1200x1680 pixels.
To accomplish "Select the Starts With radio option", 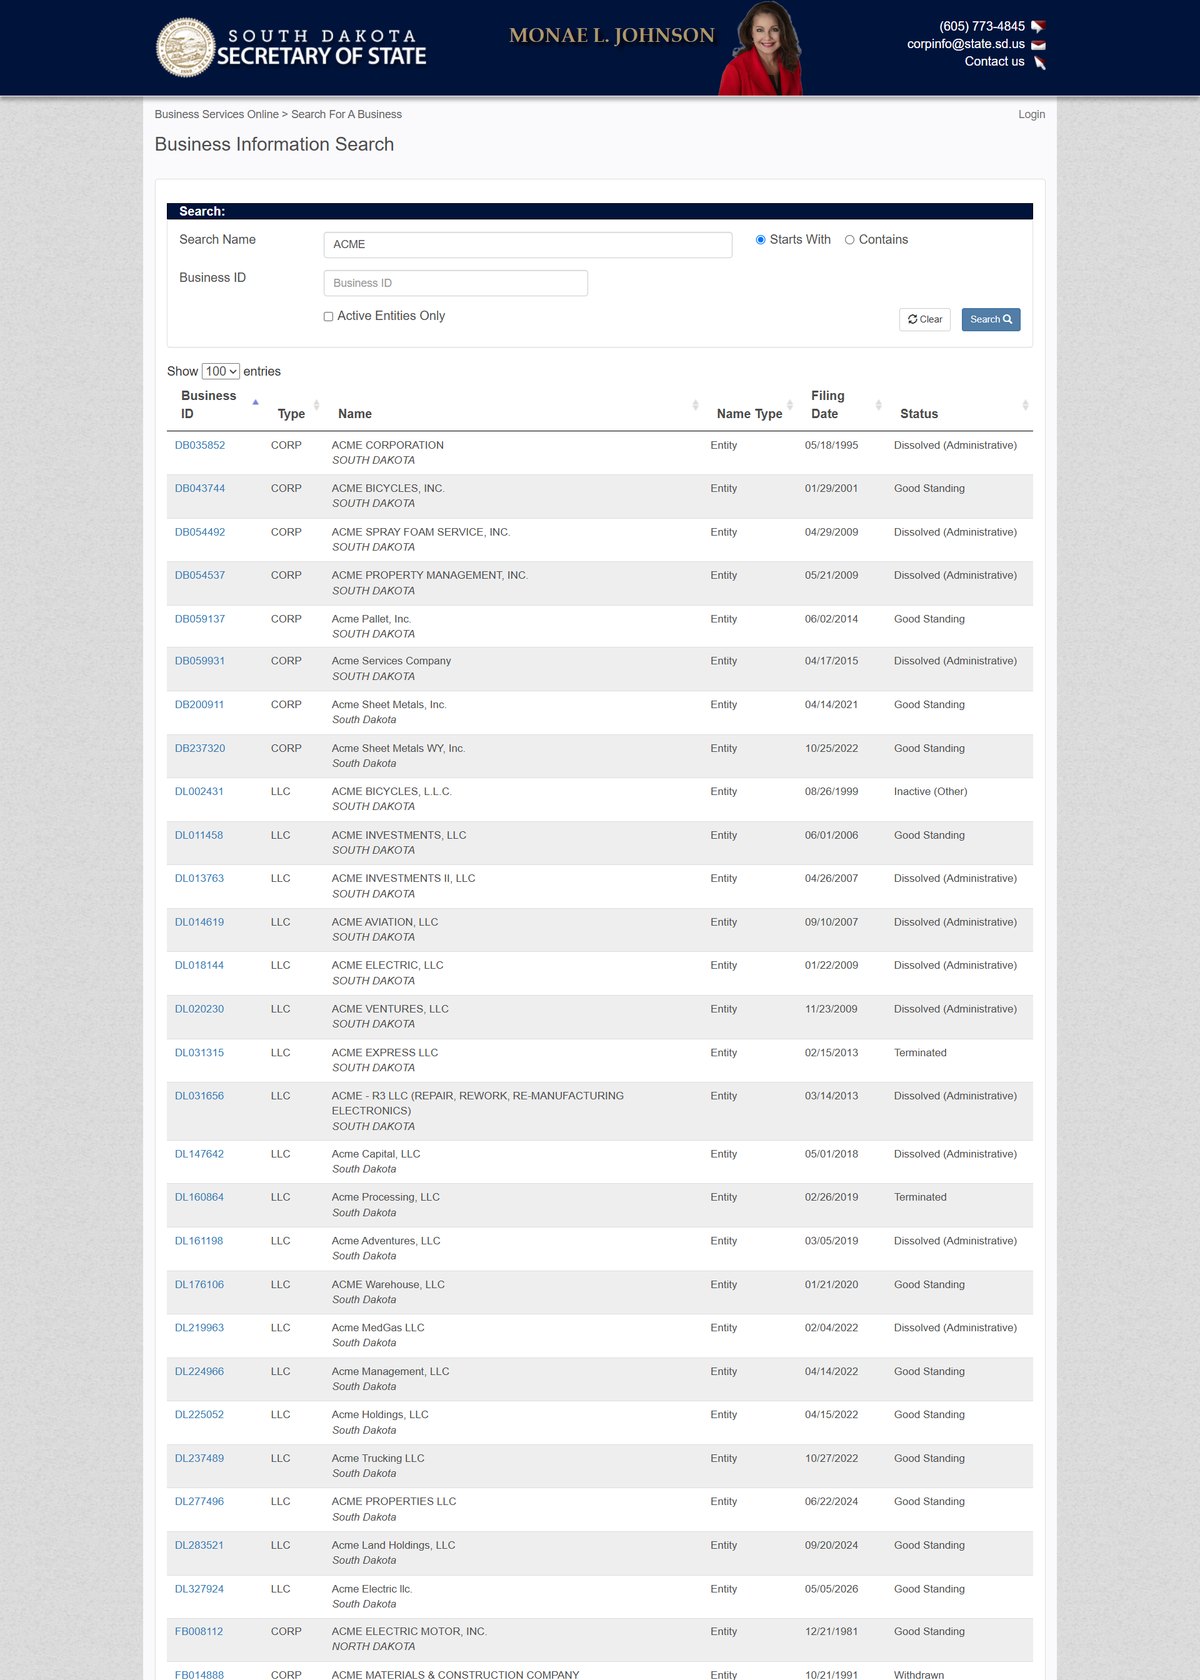I will (761, 240).
